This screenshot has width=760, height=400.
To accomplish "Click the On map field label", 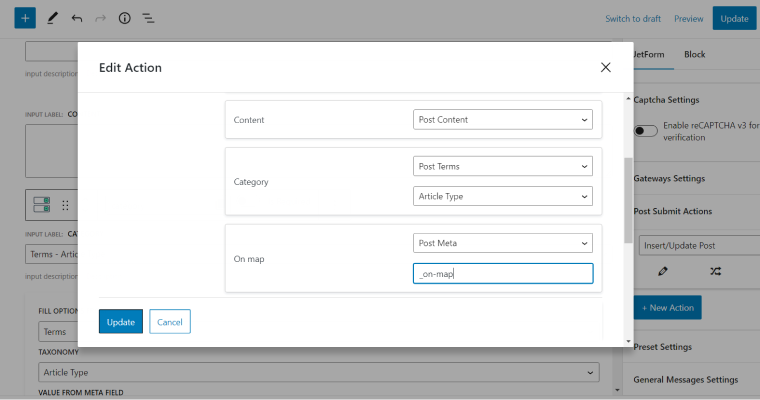I will (x=249, y=259).
